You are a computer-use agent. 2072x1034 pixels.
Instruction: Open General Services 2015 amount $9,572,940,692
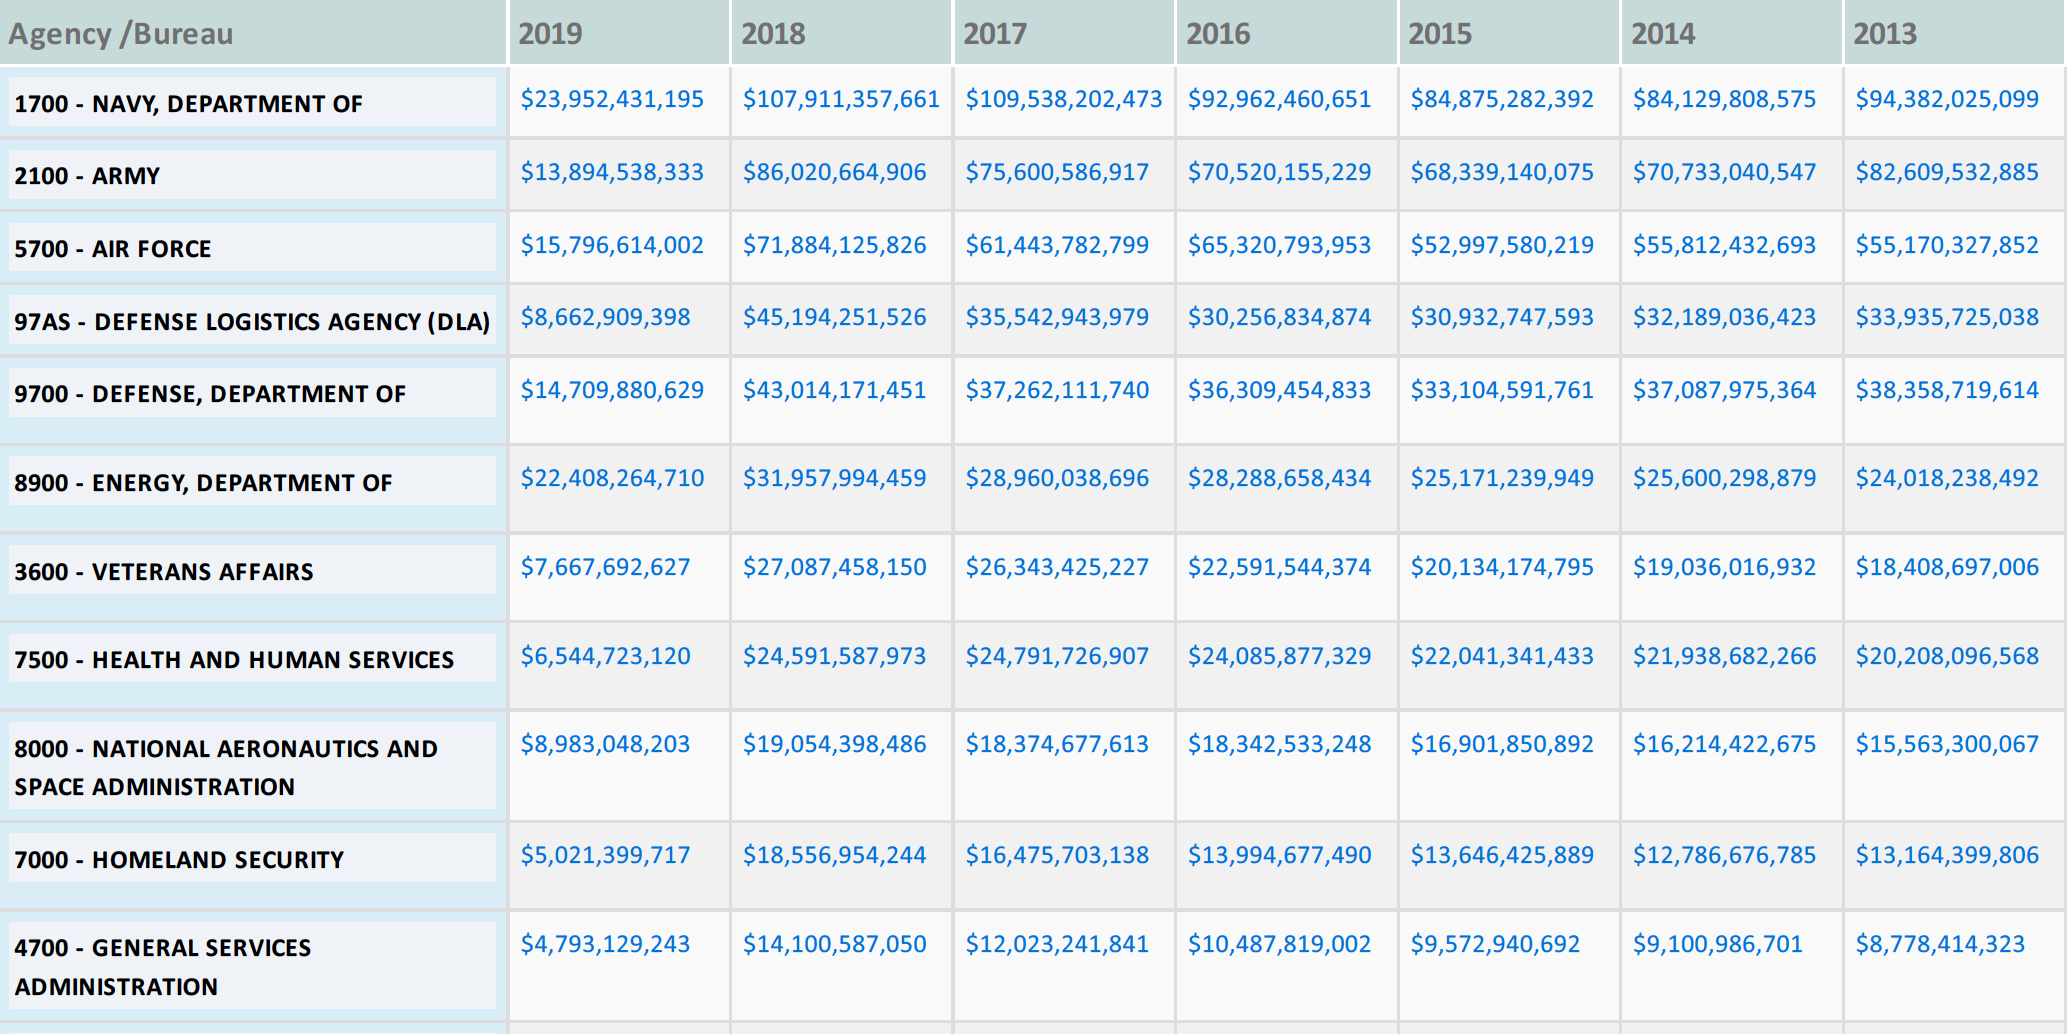[1495, 944]
